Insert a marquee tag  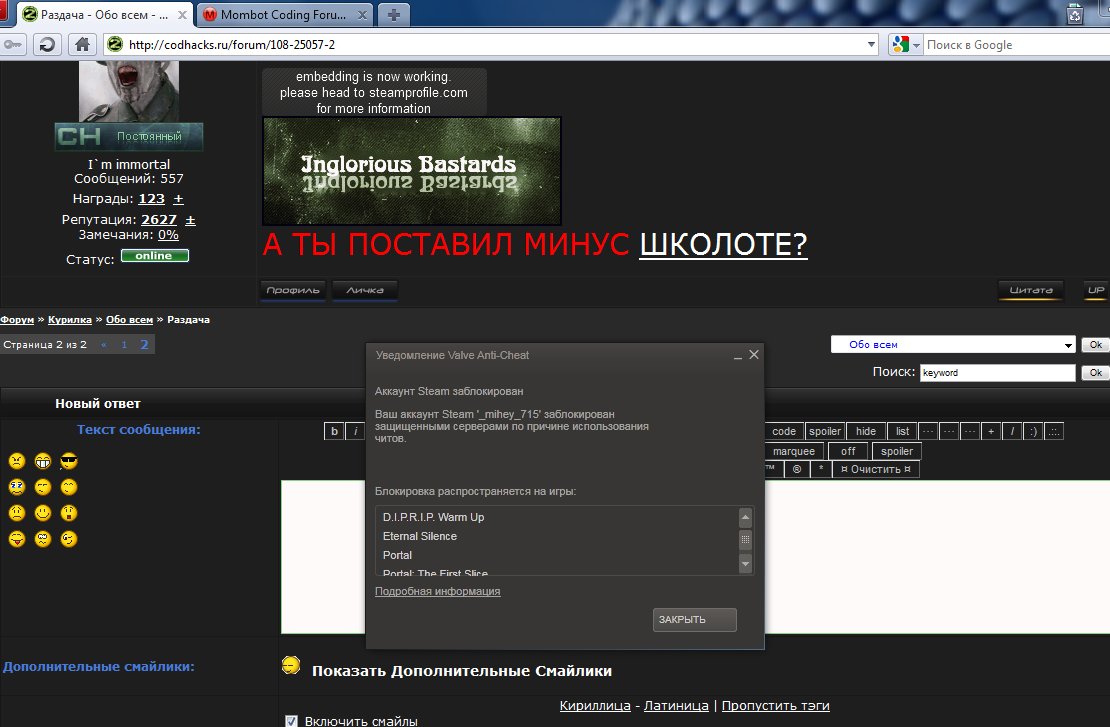794,451
